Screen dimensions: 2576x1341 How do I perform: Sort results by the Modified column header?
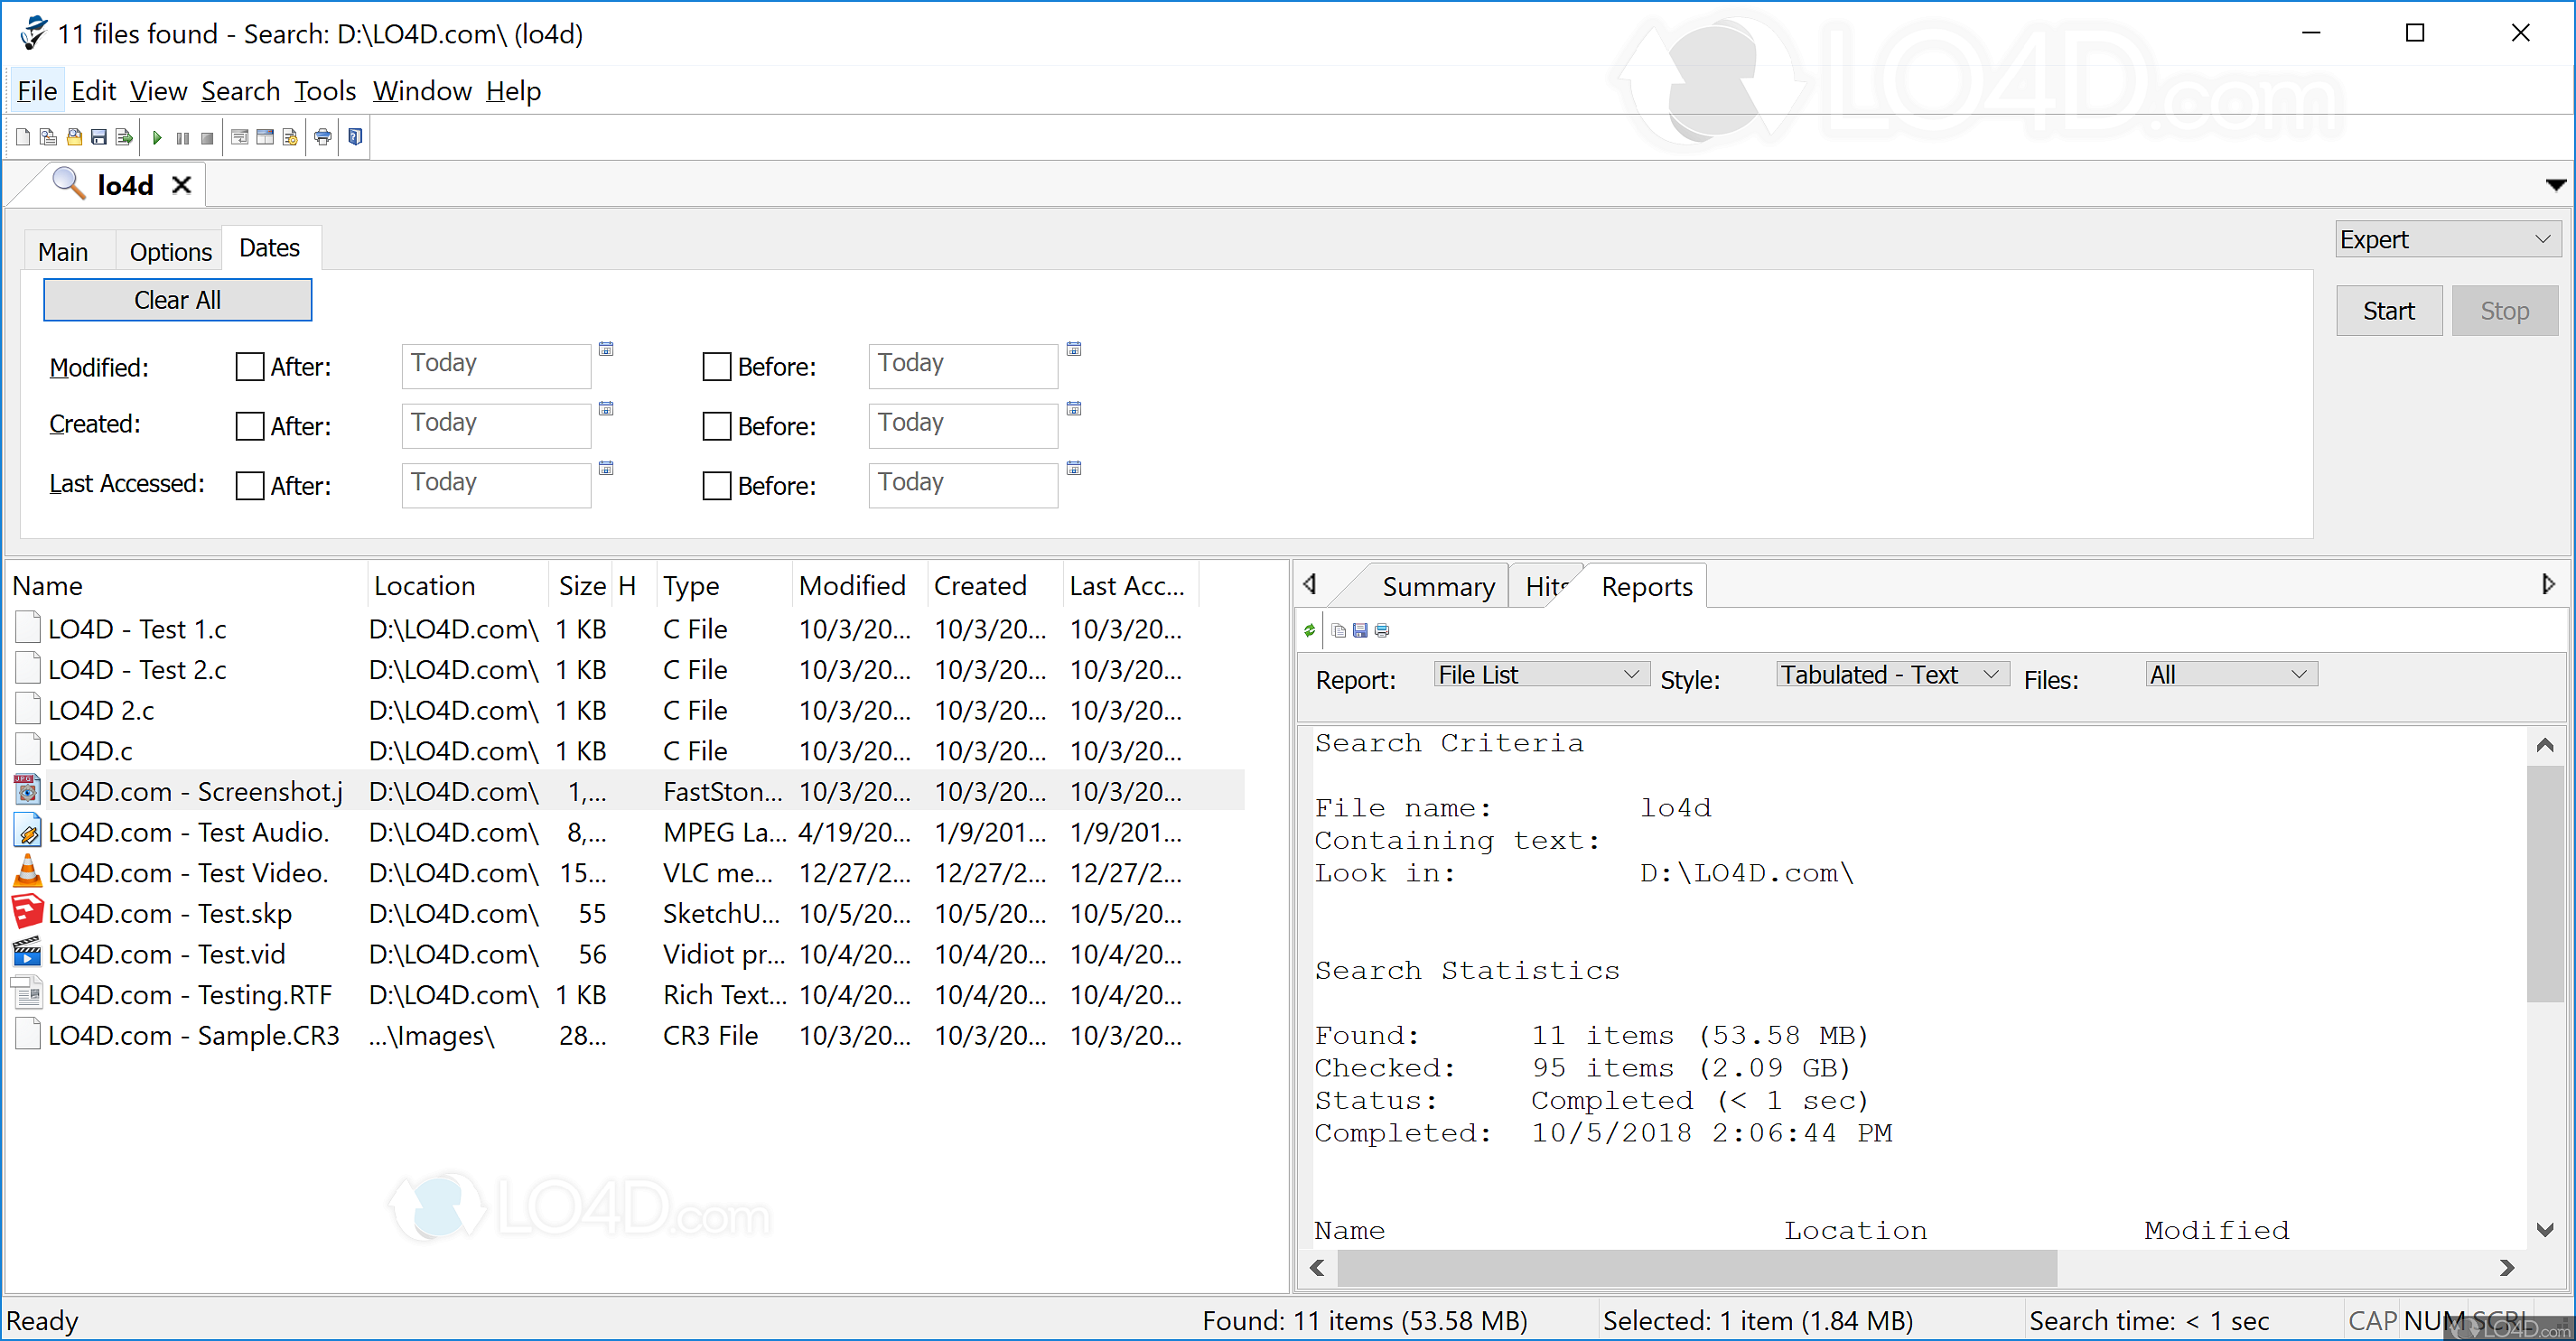[860, 586]
